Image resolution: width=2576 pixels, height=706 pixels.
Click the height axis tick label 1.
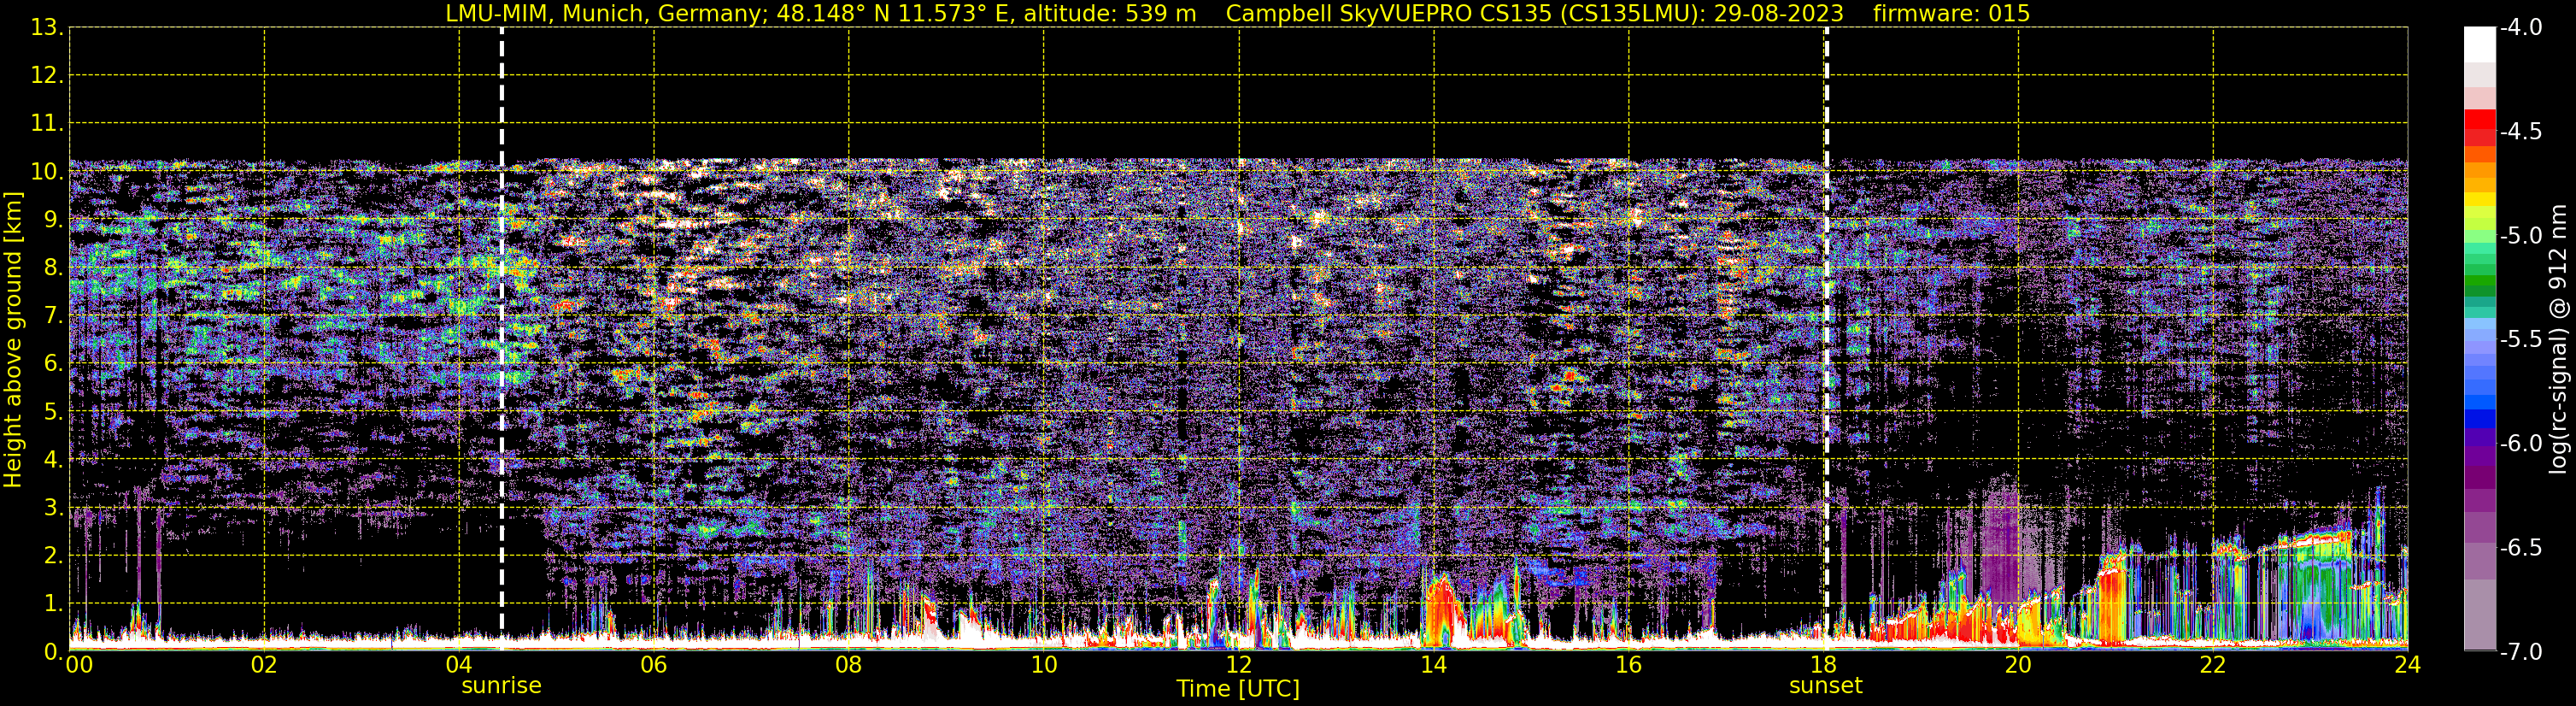[53, 603]
